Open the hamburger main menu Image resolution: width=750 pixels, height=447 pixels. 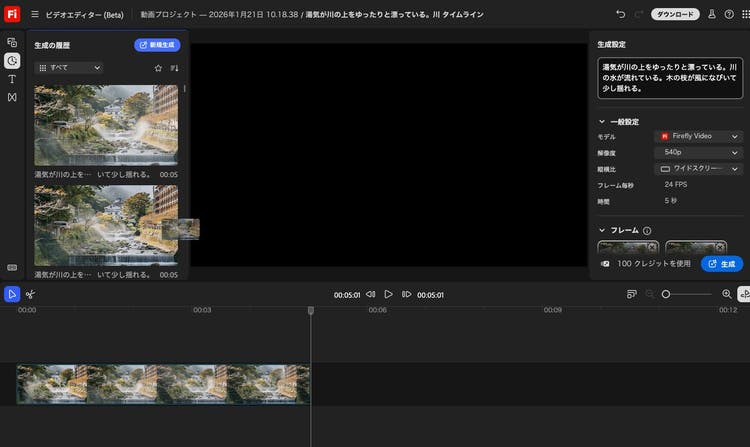point(34,14)
